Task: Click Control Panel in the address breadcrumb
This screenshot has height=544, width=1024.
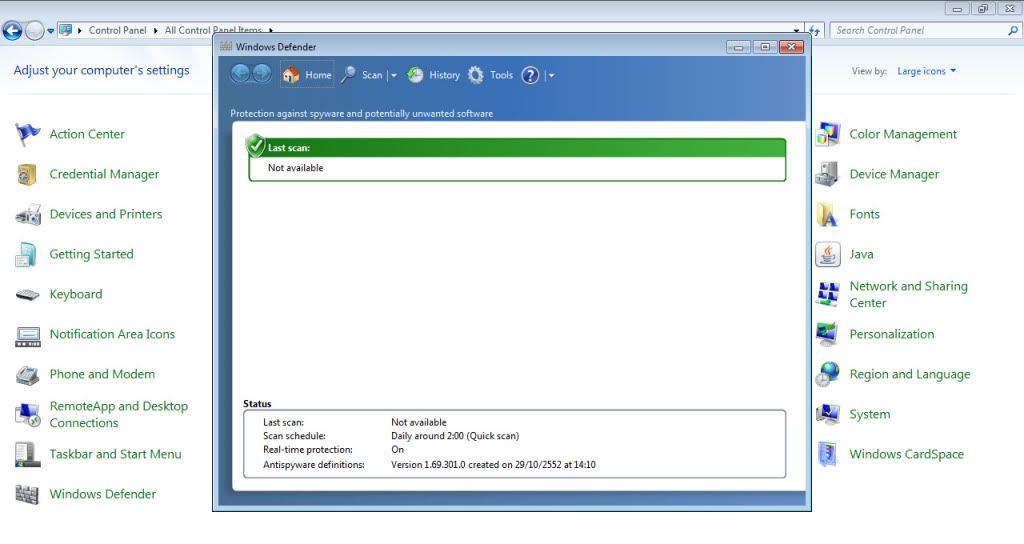Action: (x=118, y=31)
